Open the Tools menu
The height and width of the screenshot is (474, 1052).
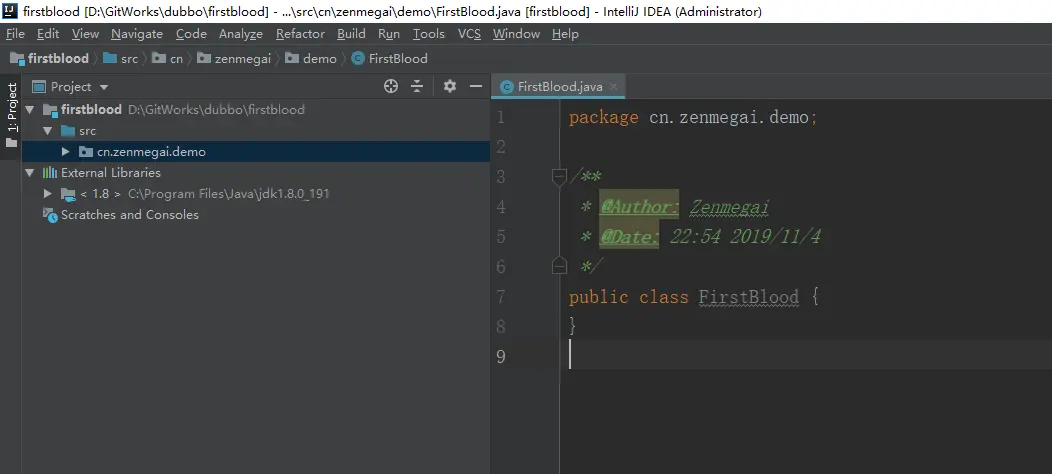pos(428,34)
